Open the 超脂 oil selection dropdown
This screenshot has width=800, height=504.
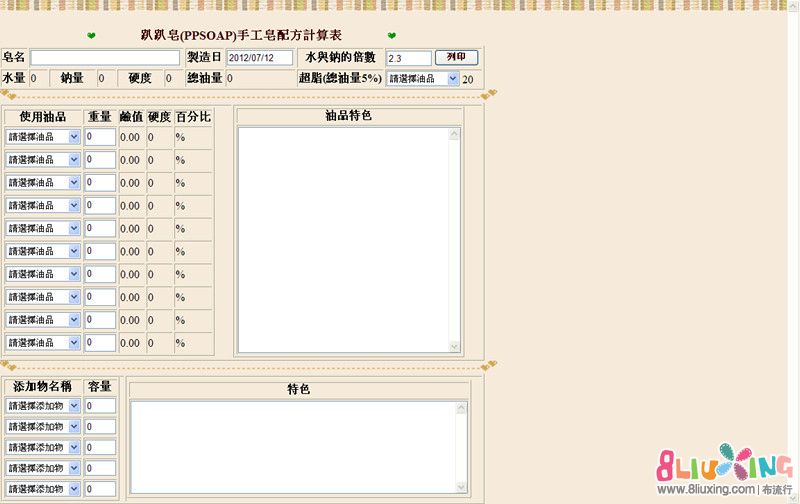(x=422, y=78)
